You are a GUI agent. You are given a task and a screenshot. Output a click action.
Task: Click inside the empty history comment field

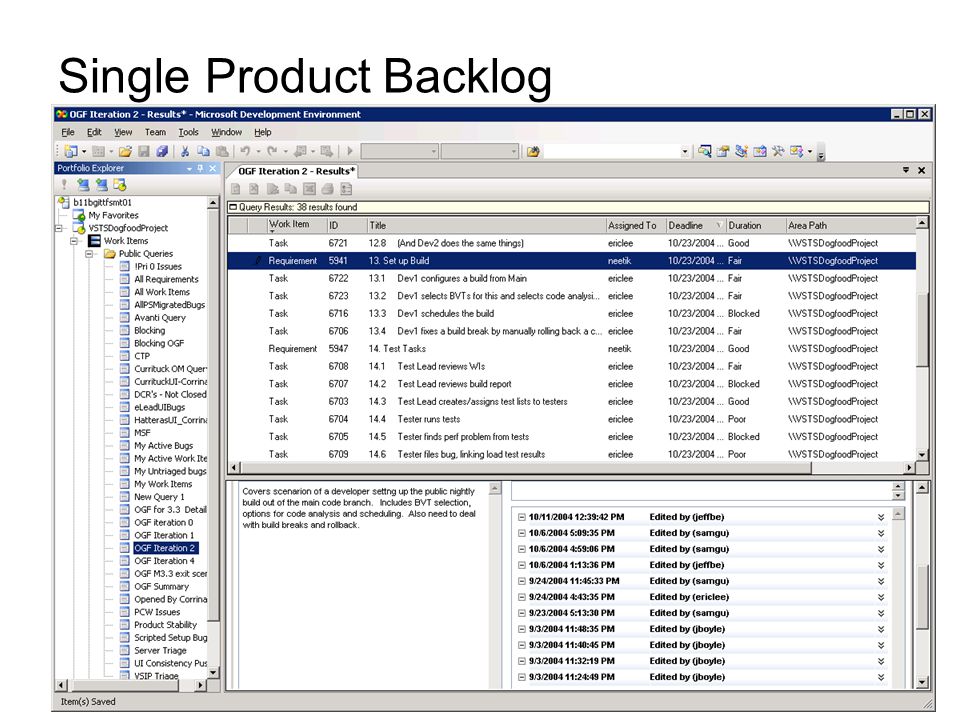[x=702, y=491]
